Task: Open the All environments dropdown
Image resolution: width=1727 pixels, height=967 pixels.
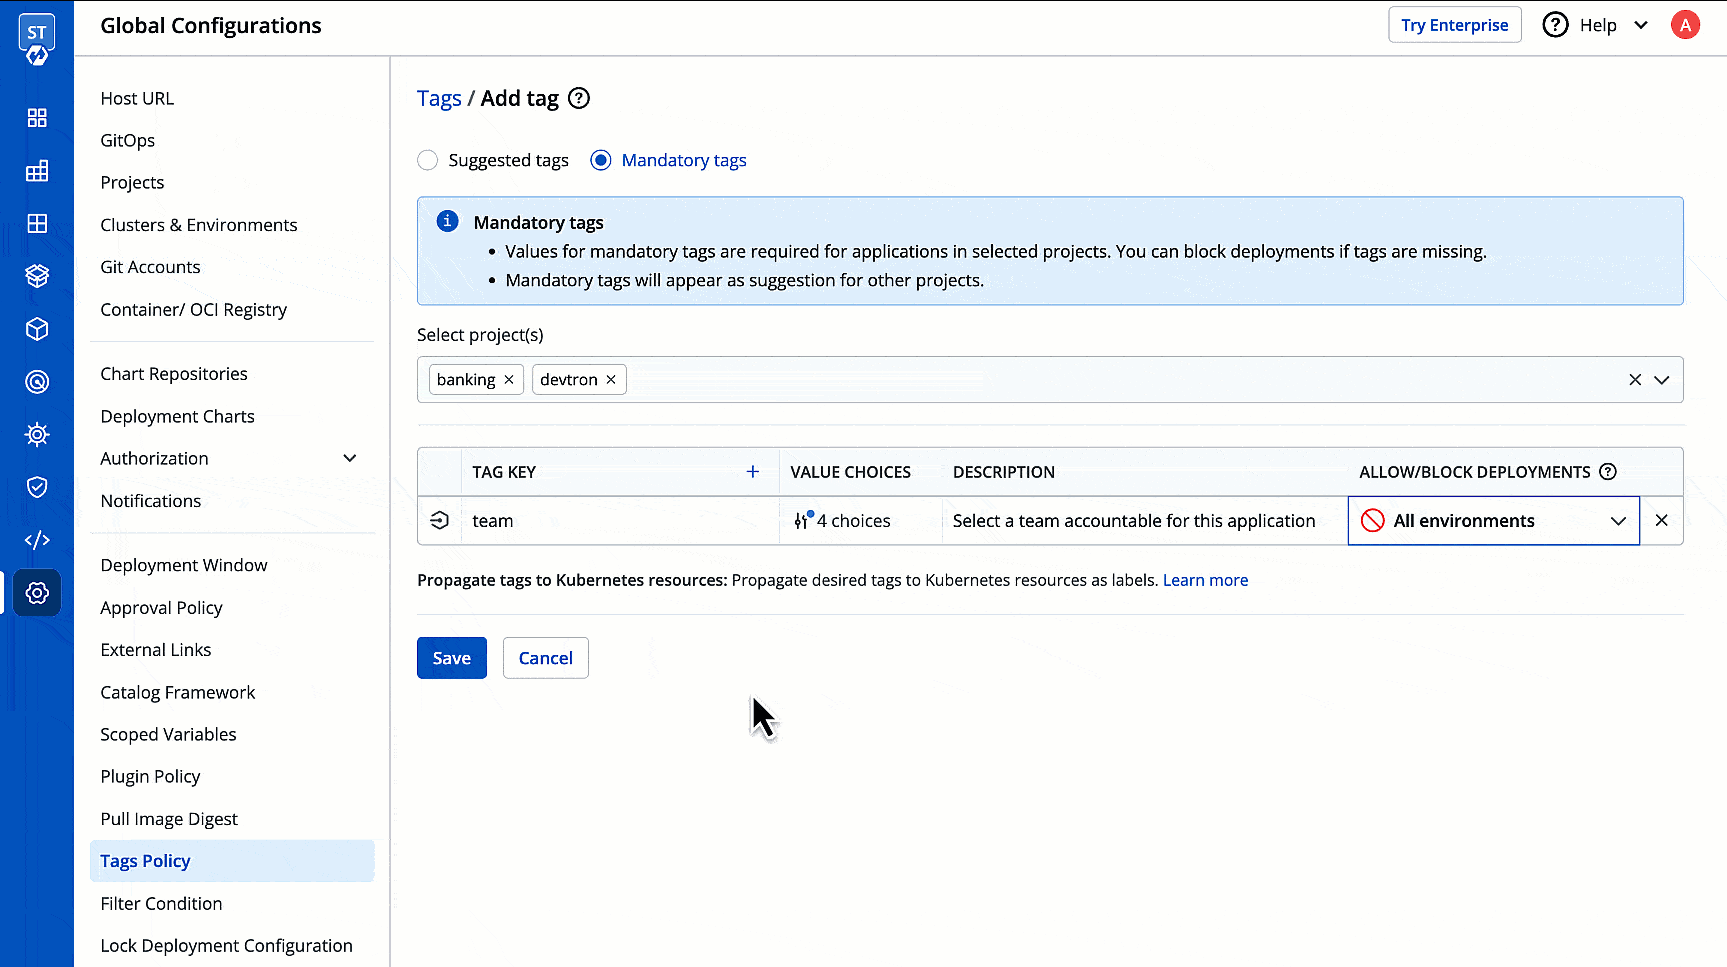Action: tap(1617, 520)
